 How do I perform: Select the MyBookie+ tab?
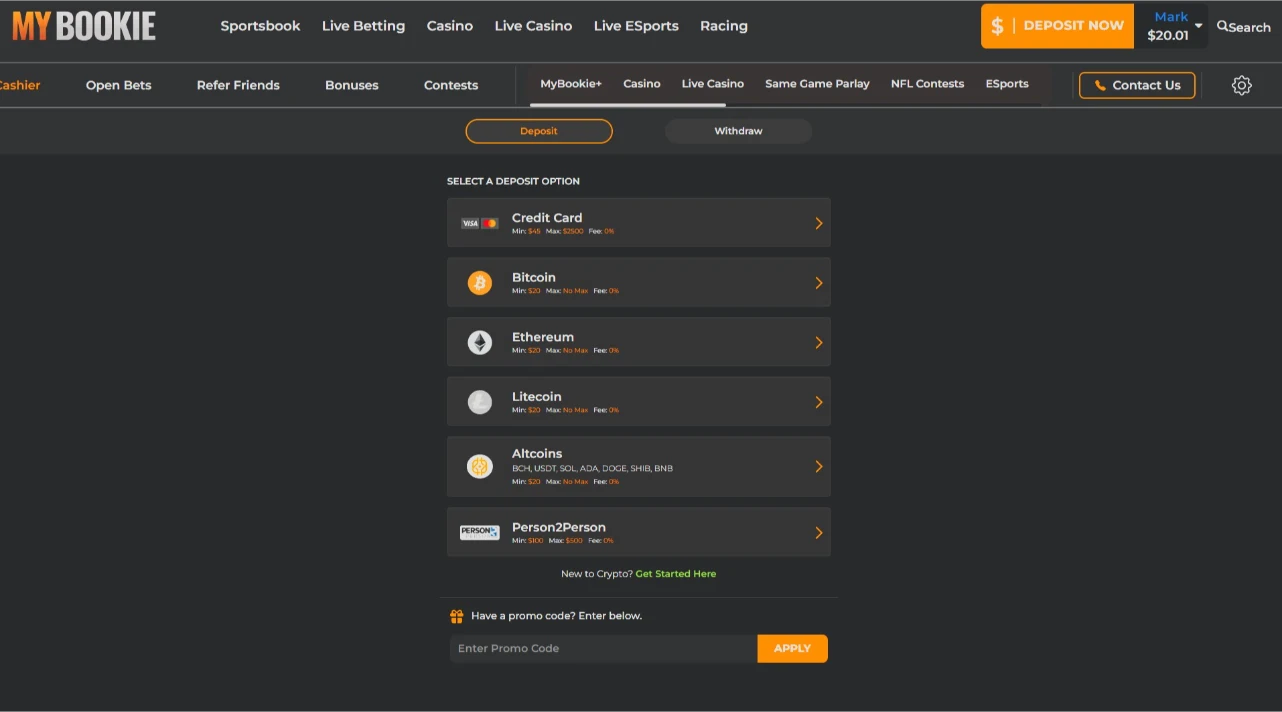coord(571,84)
